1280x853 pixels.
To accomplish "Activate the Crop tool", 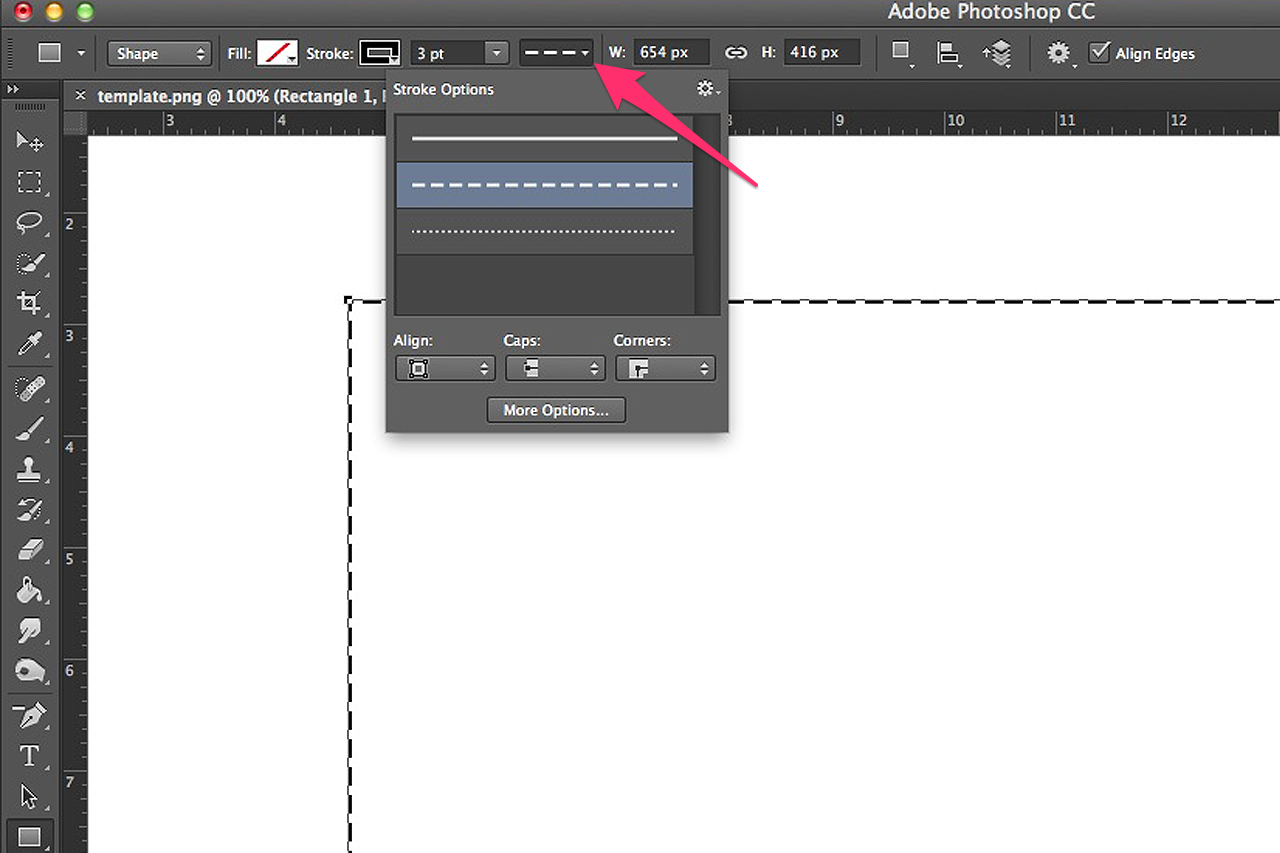I will coord(30,303).
